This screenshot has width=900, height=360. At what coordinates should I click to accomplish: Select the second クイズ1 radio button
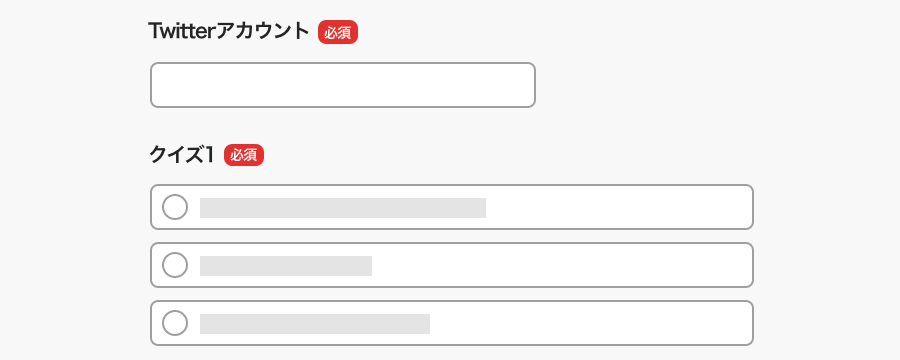[x=175, y=265]
